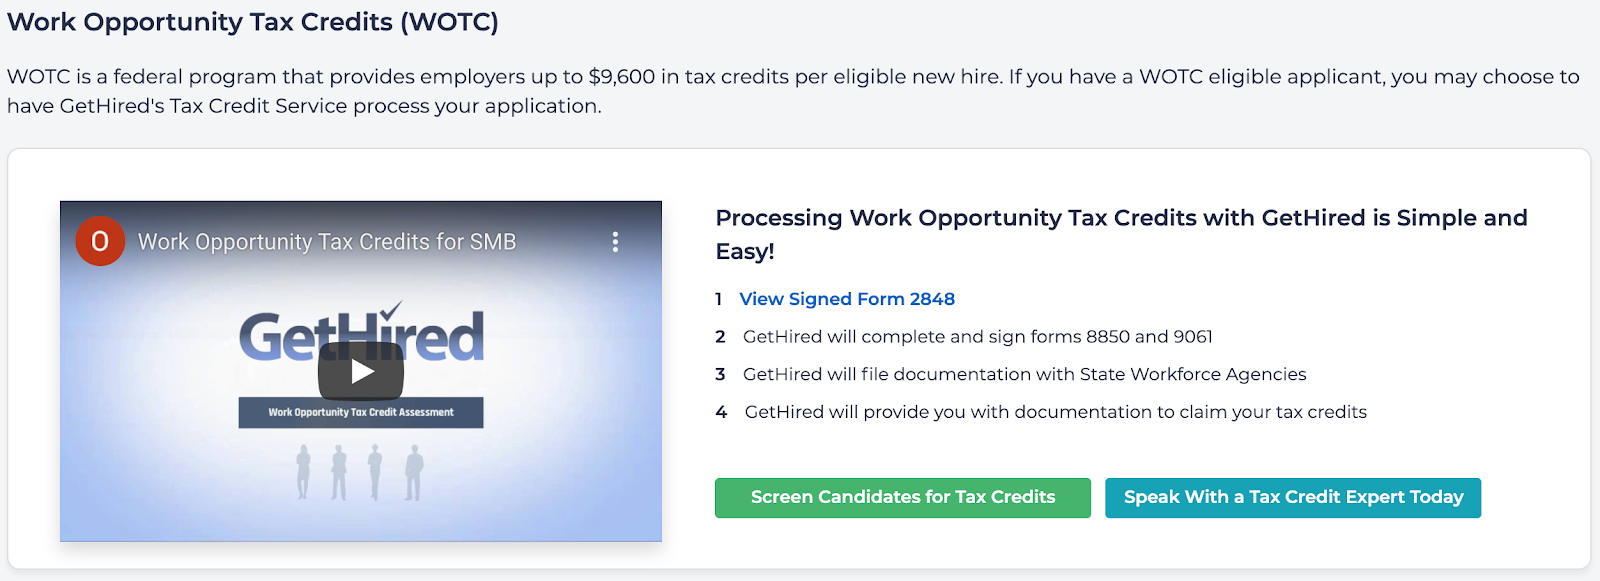Click the step number 3 marker
The image size is (1600, 581).
click(x=720, y=374)
